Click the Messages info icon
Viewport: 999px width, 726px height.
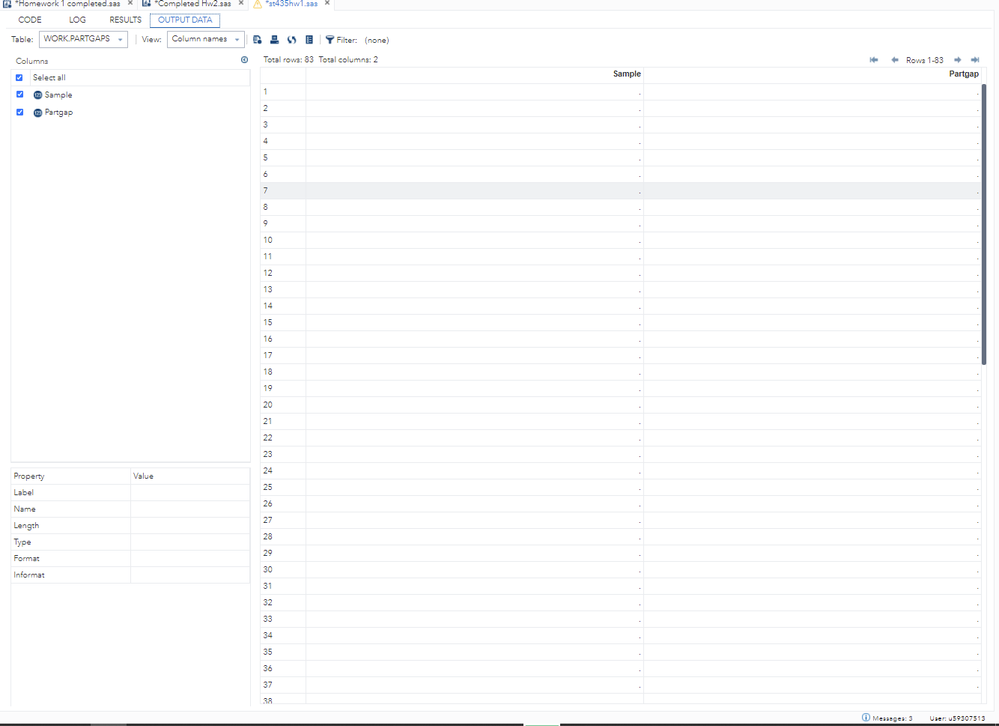866,718
